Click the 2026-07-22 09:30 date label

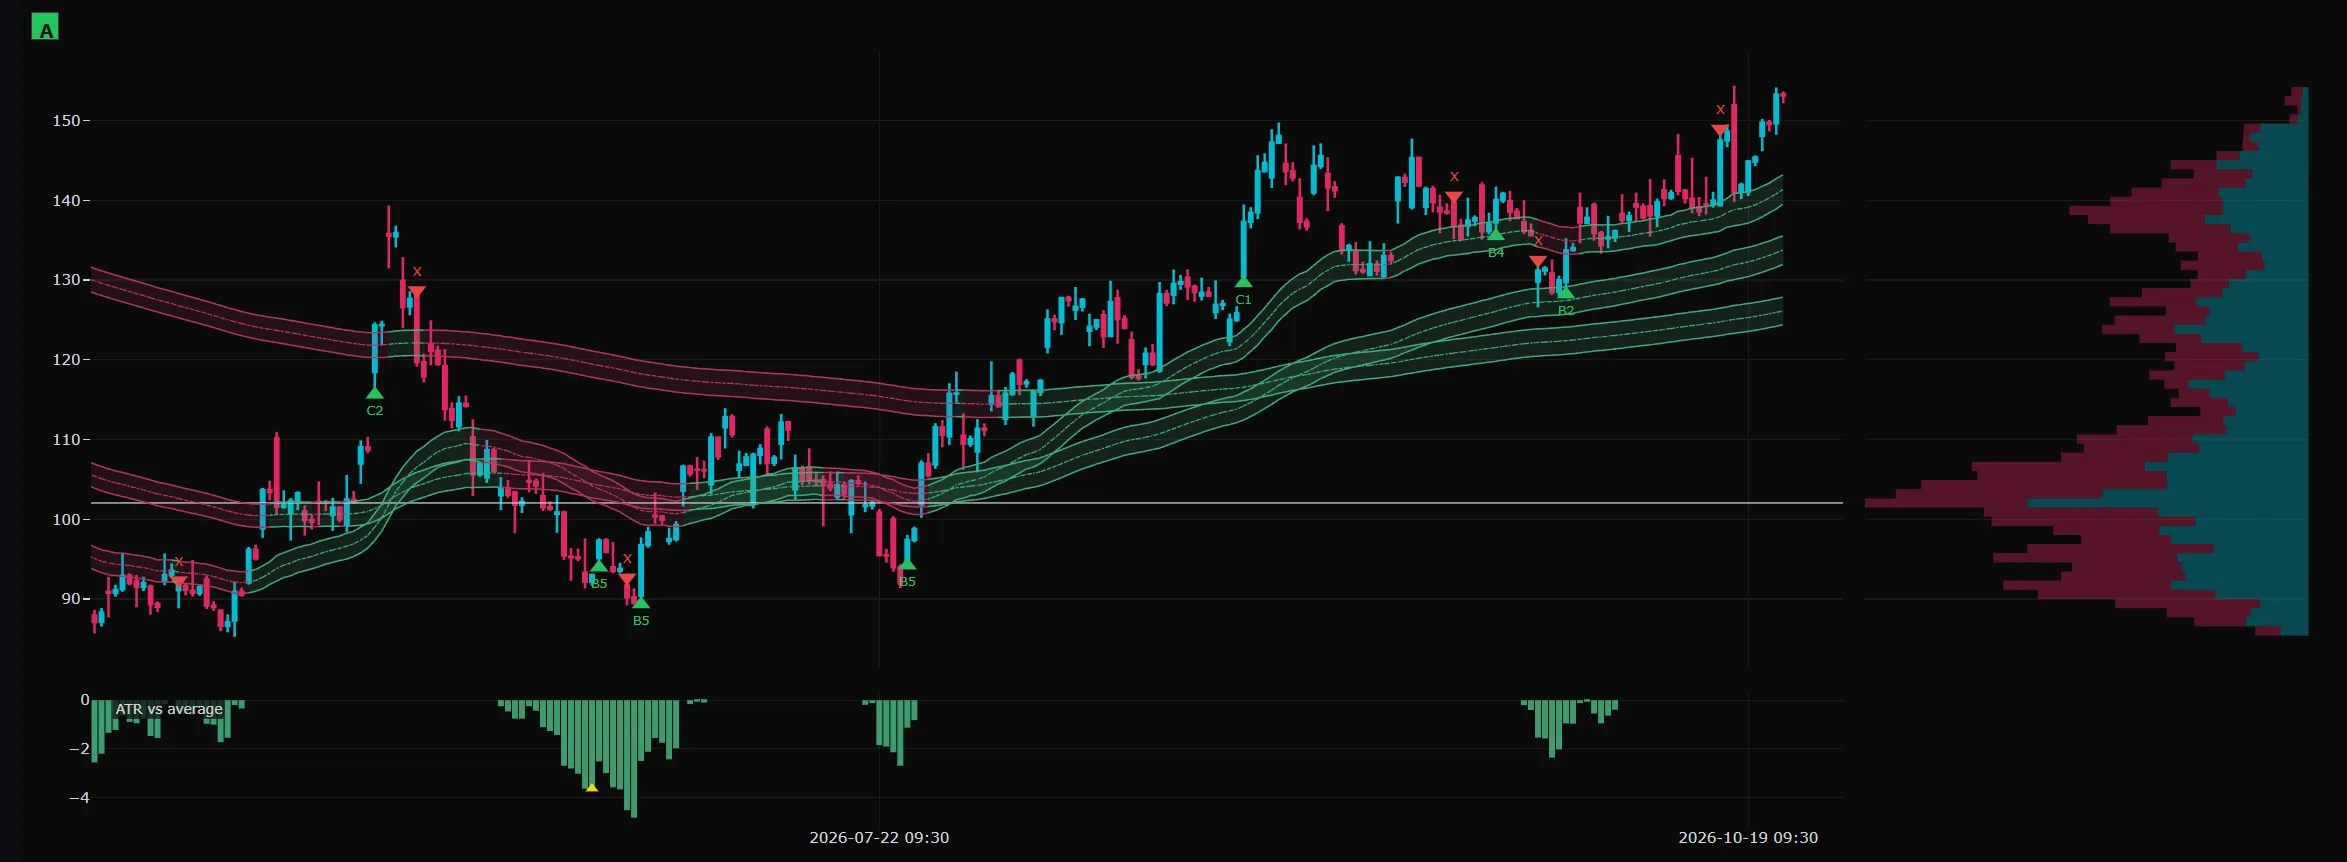click(879, 837)
